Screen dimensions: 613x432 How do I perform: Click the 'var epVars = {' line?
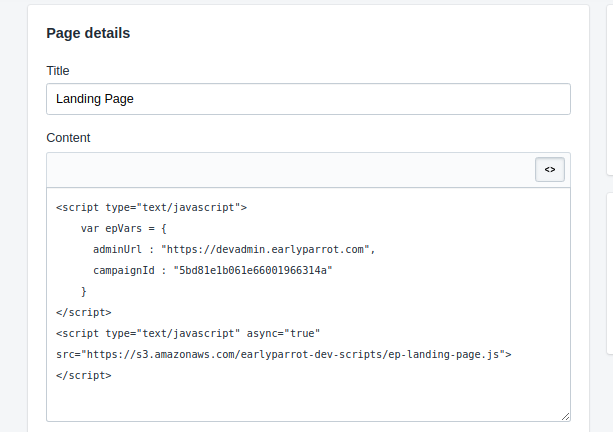click(x=124, y=228)
